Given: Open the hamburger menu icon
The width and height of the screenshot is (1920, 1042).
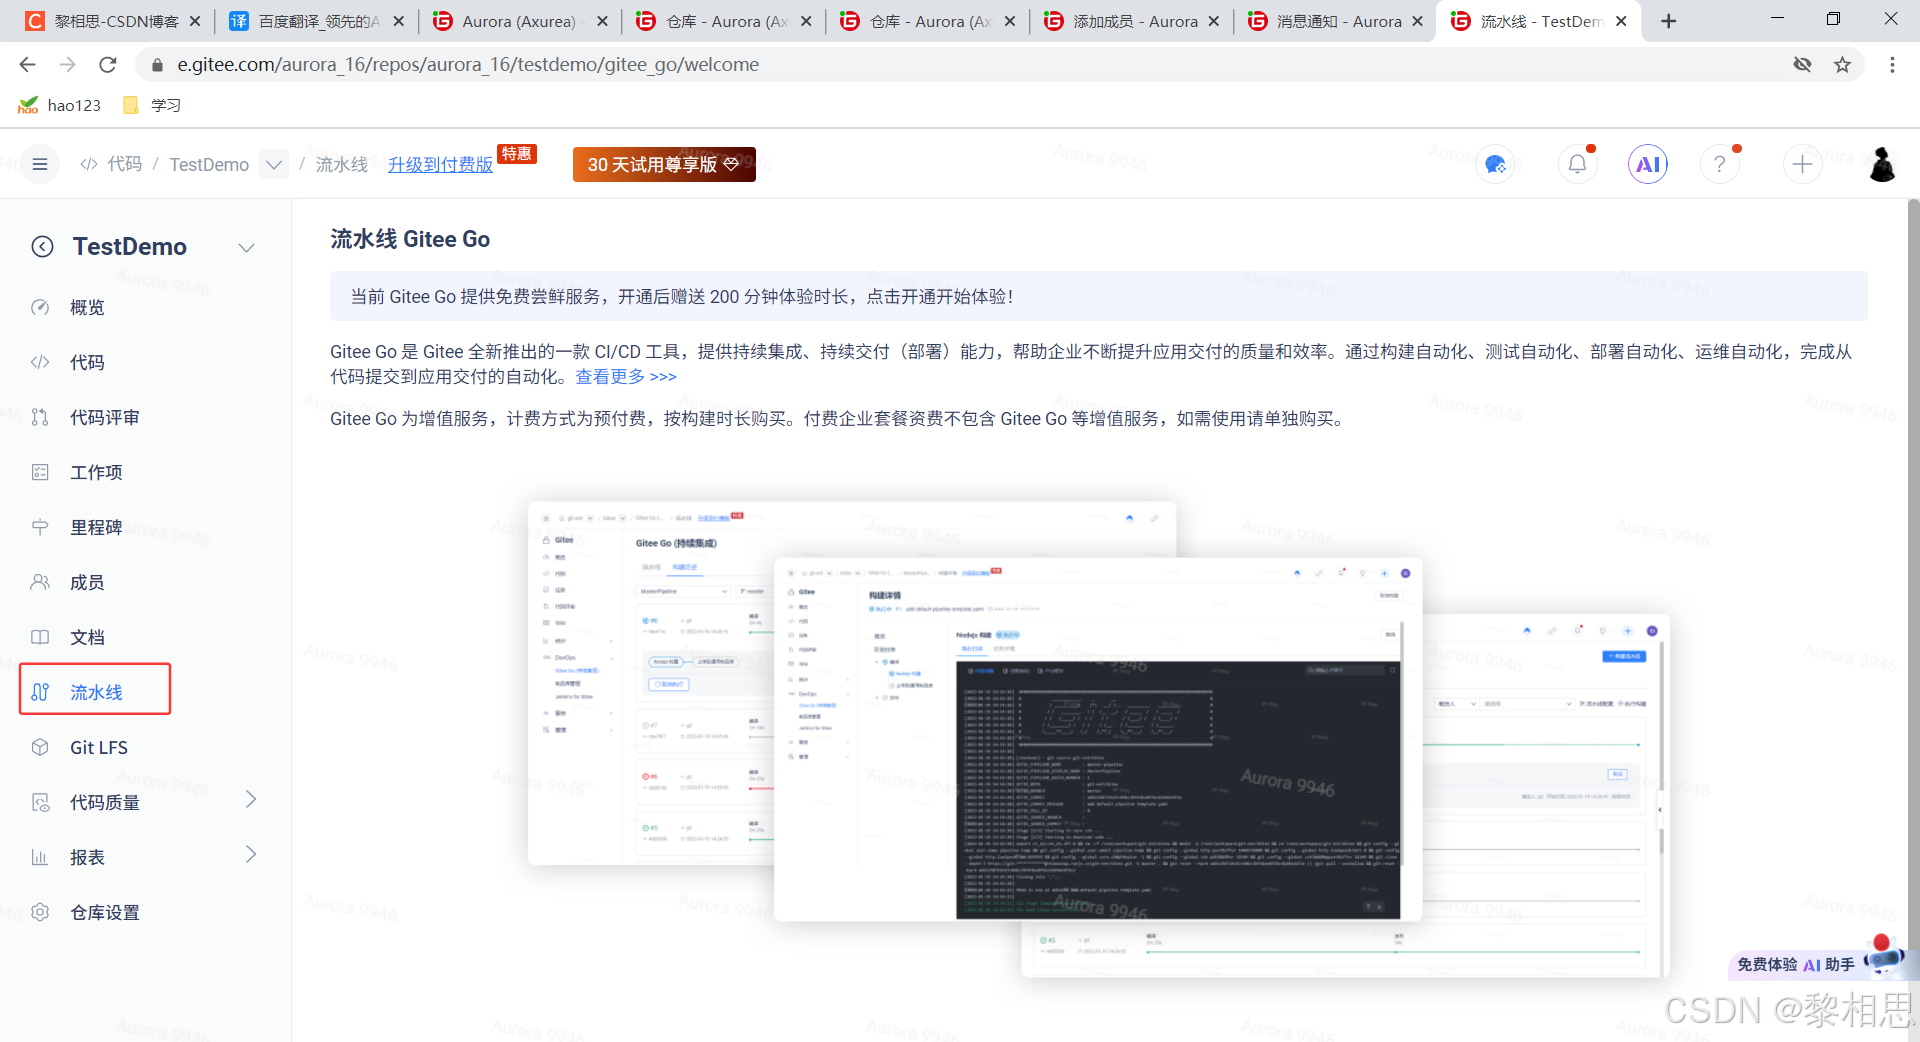Looking at the screenshot, I should [40, 164].
